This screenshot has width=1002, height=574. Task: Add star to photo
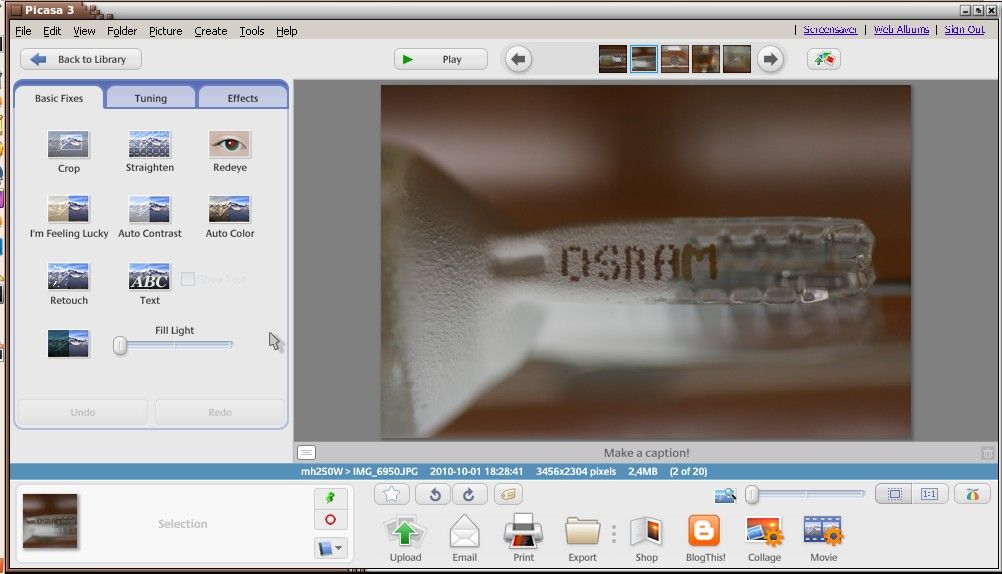coord(392,494)
